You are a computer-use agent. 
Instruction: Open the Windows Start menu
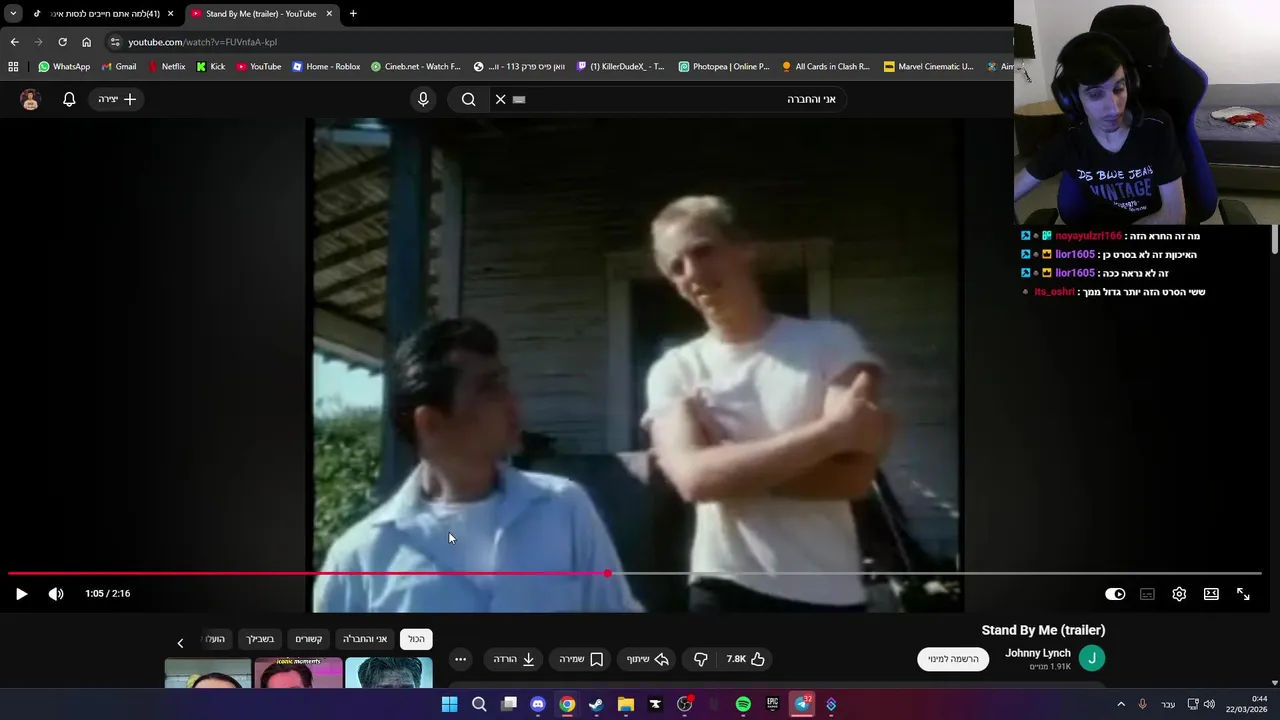[450, 704]
